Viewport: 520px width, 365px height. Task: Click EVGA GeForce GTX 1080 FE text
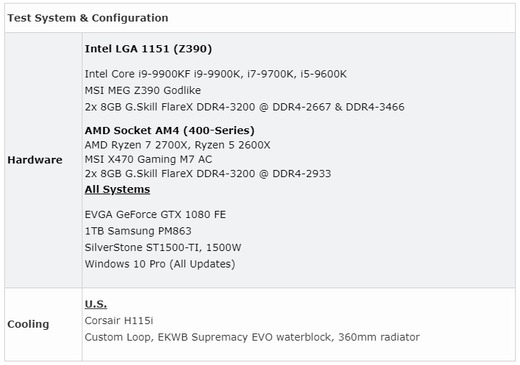155,214
